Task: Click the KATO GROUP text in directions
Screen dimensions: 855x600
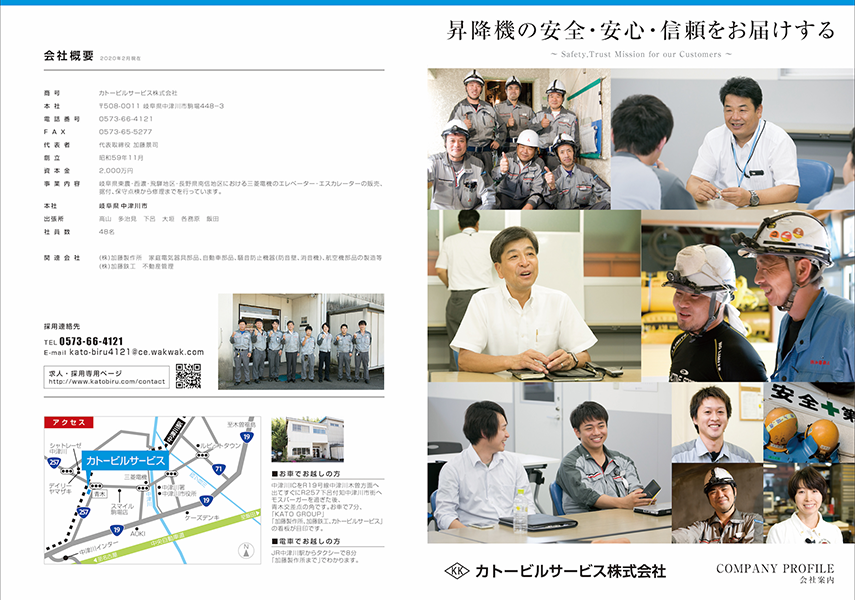Action: pyautogui.click(x=298, y=514)
